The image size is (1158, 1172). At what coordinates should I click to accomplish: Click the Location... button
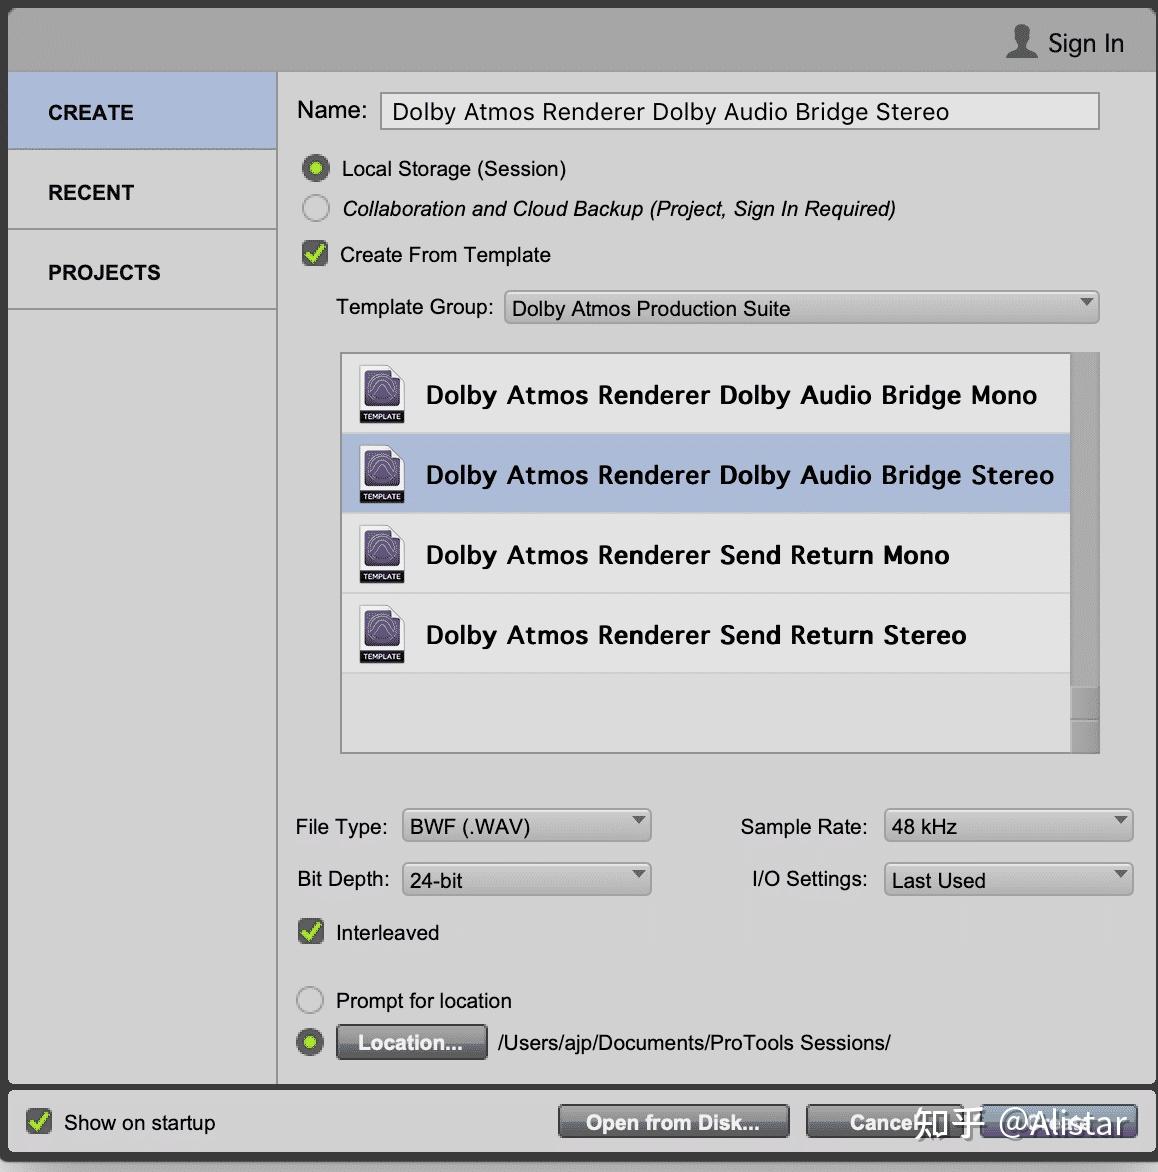(x=411, y=1042)
